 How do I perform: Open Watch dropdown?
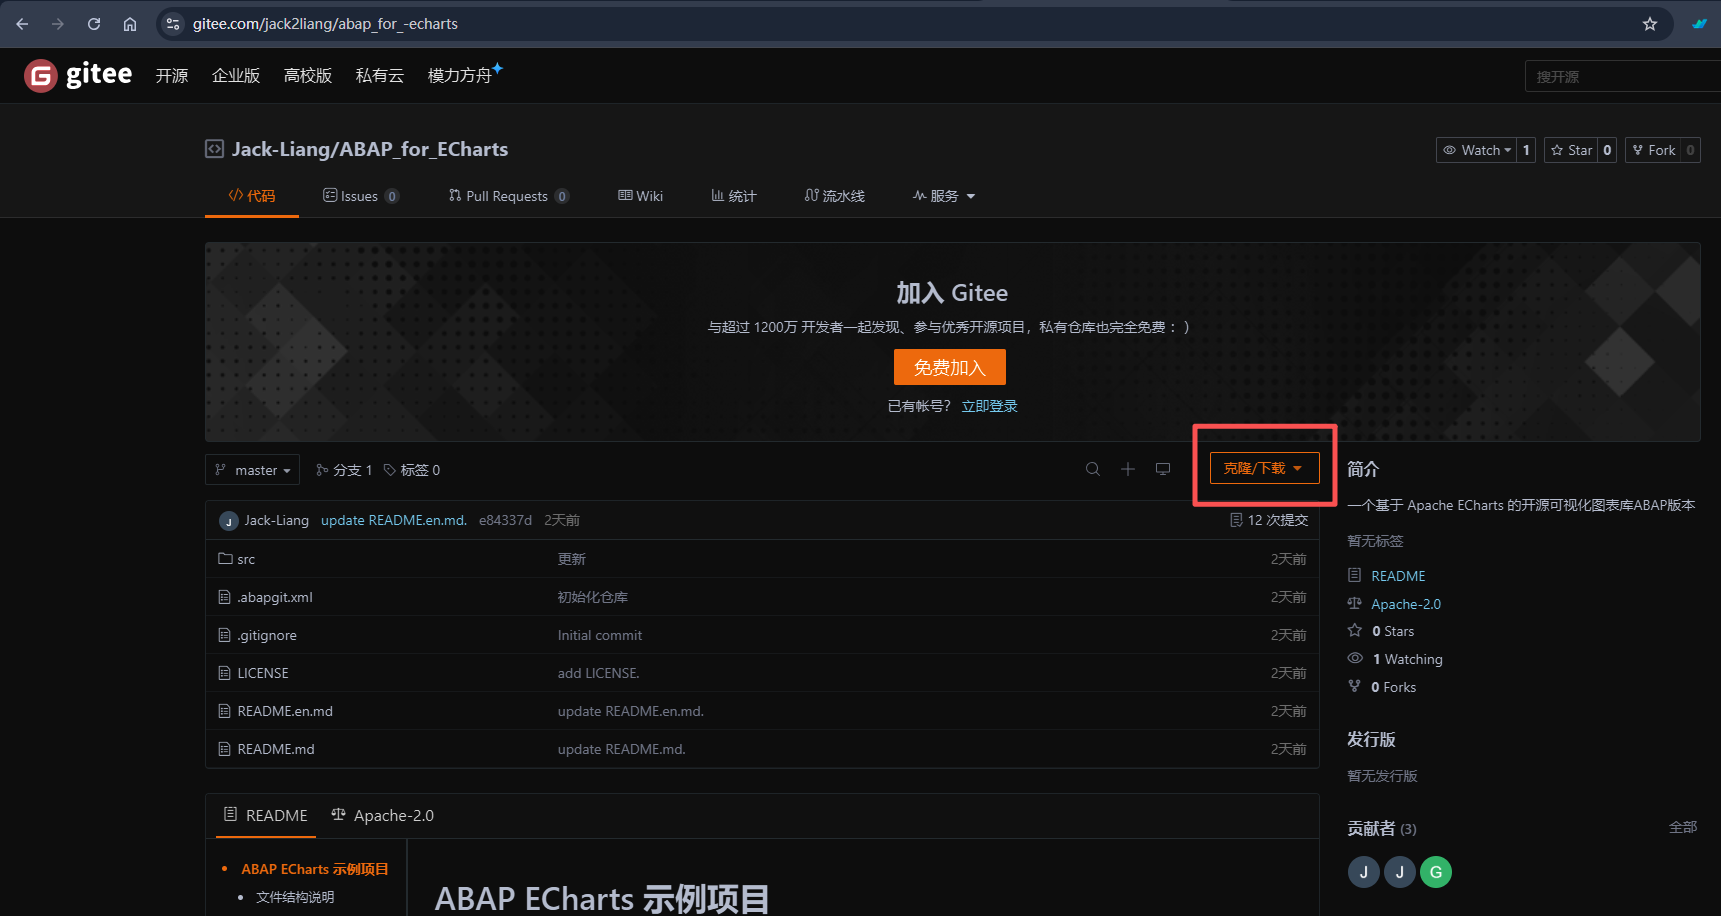[x=1477, y=150]
